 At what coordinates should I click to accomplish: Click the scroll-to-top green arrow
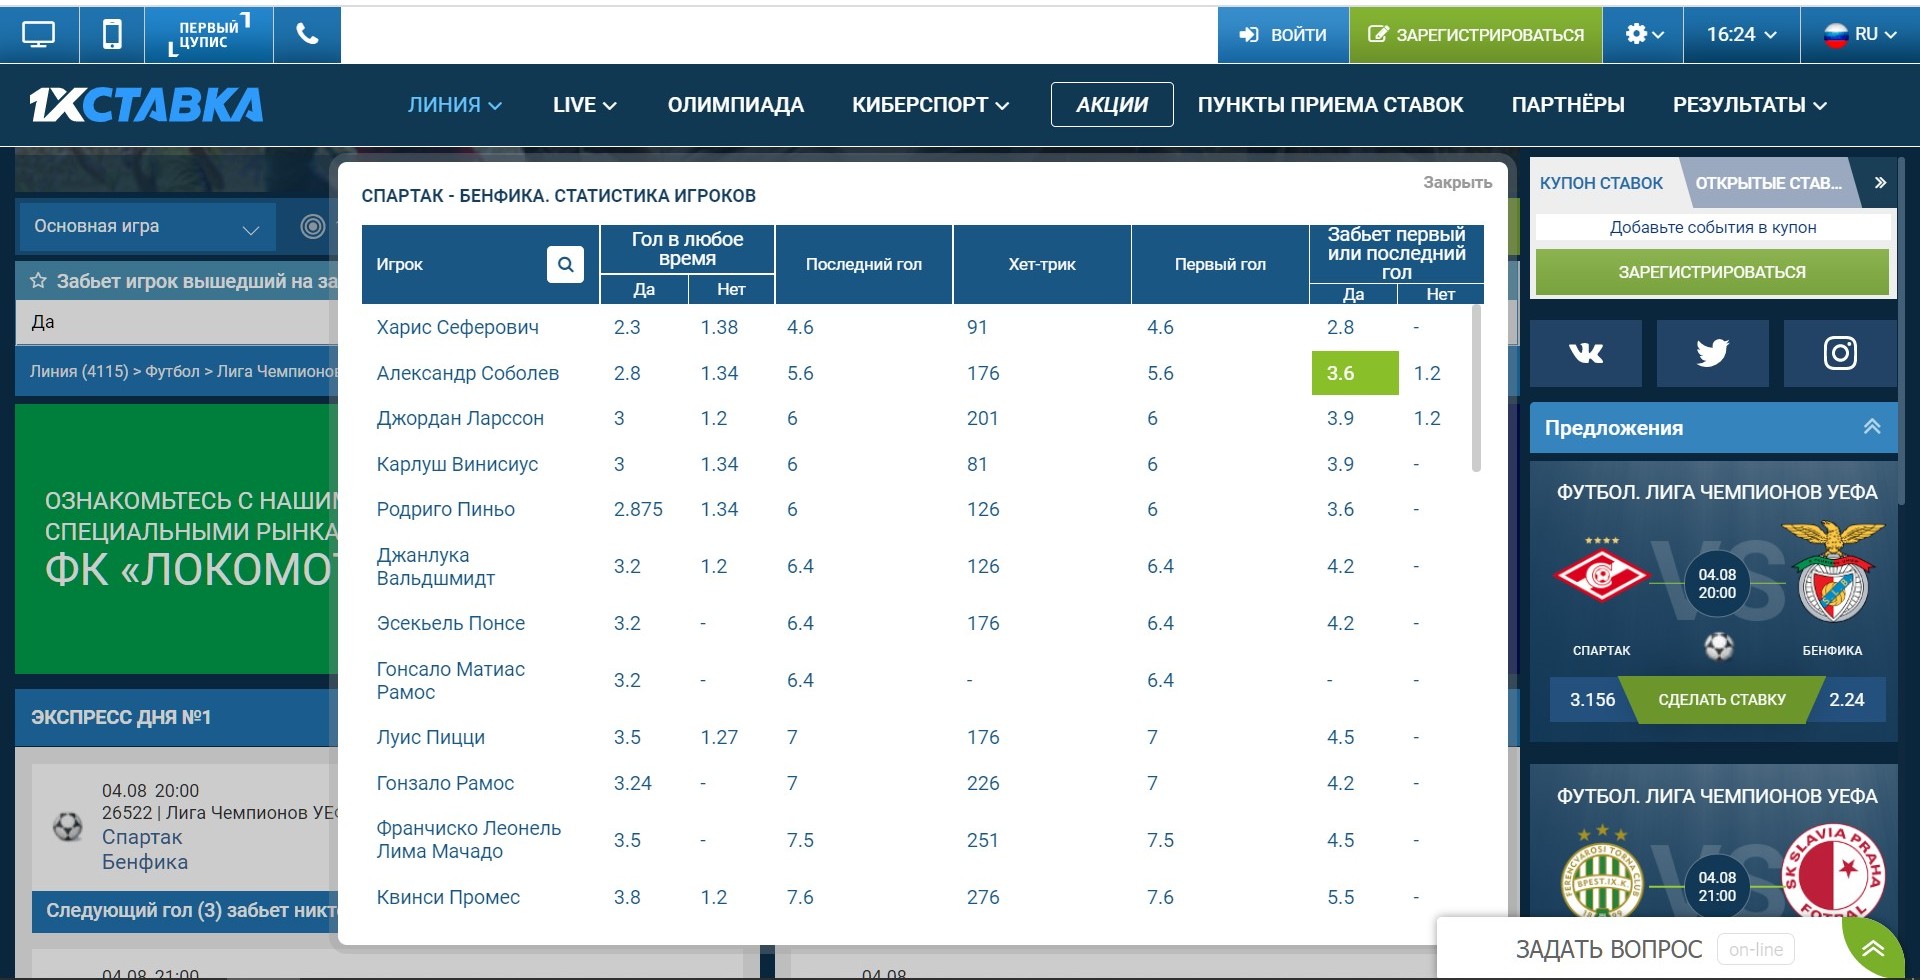click(x=1873, y=949)
